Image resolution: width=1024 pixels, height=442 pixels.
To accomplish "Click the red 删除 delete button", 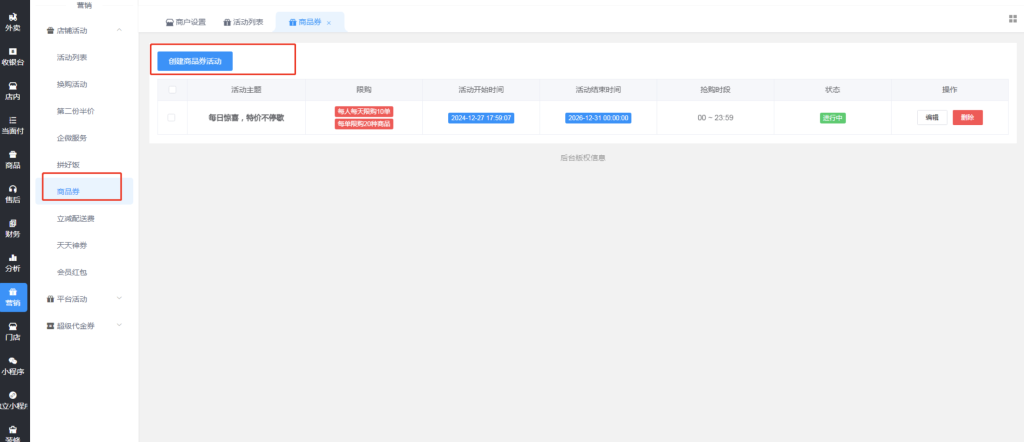I will click(967, 117).
